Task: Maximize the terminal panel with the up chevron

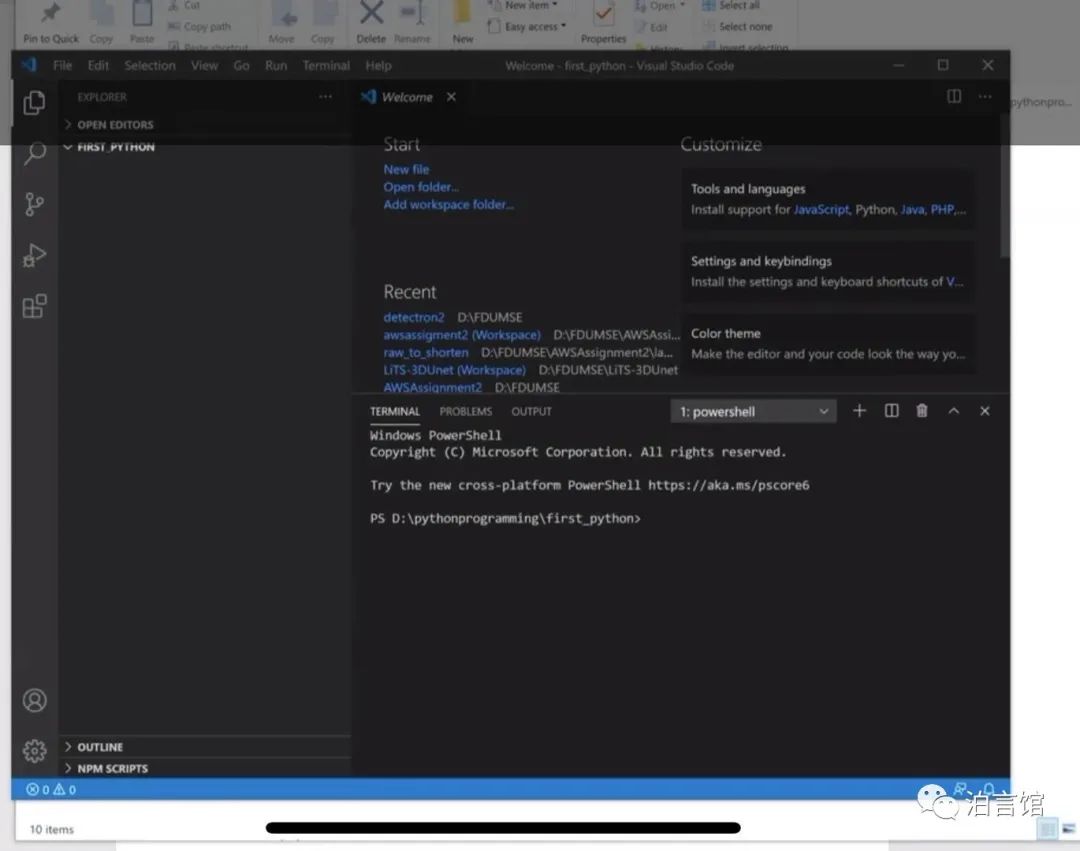Action: (x=953, y=411)
